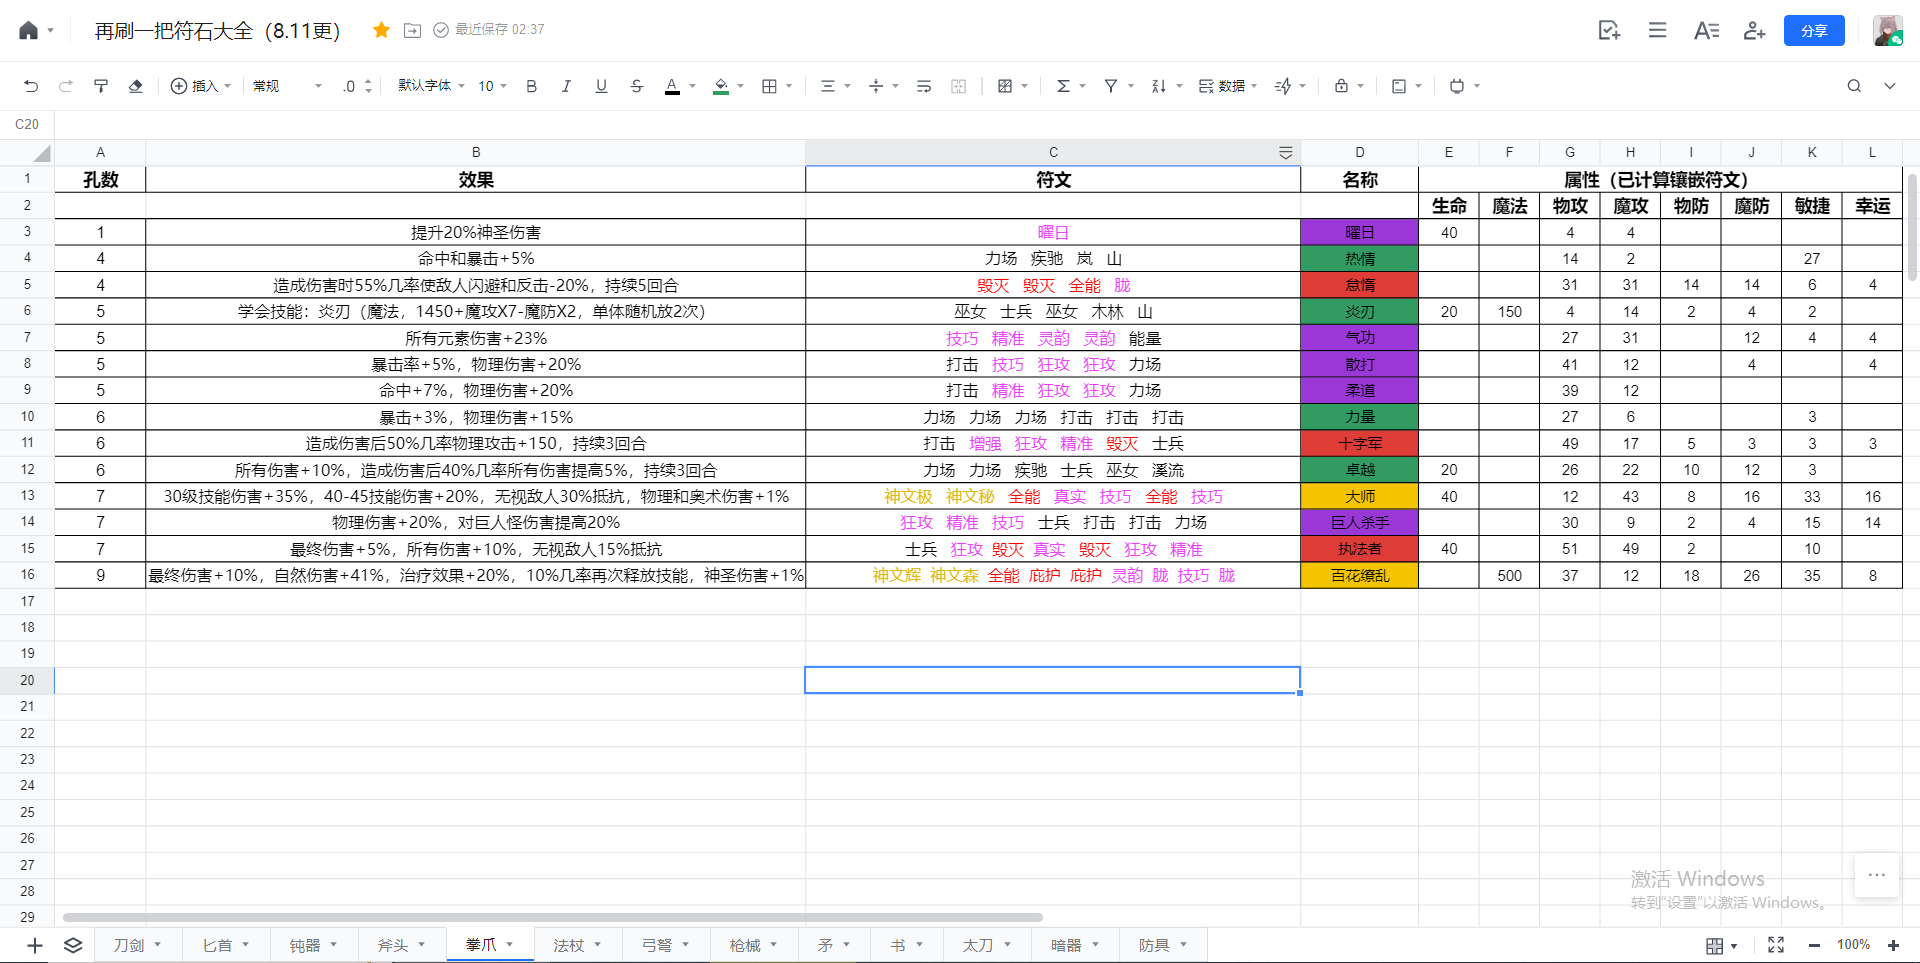Open the 常规 number format dropdown

point(288,86)
